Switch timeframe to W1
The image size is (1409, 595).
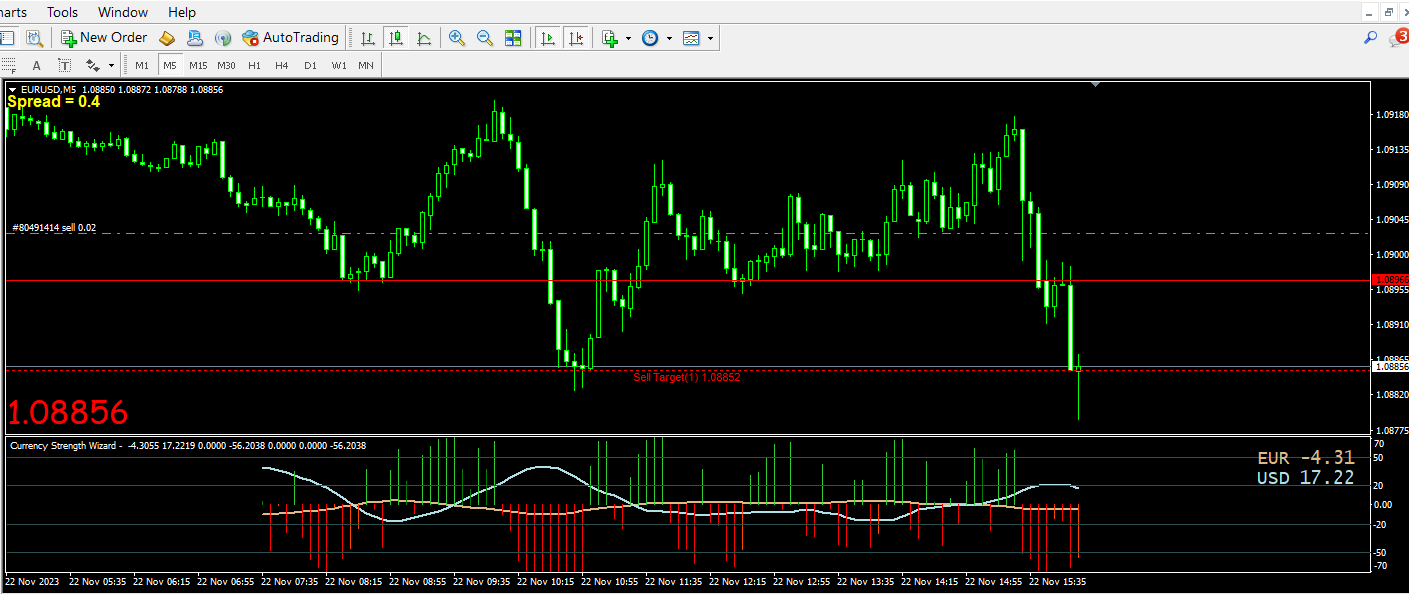click(339, 65)
